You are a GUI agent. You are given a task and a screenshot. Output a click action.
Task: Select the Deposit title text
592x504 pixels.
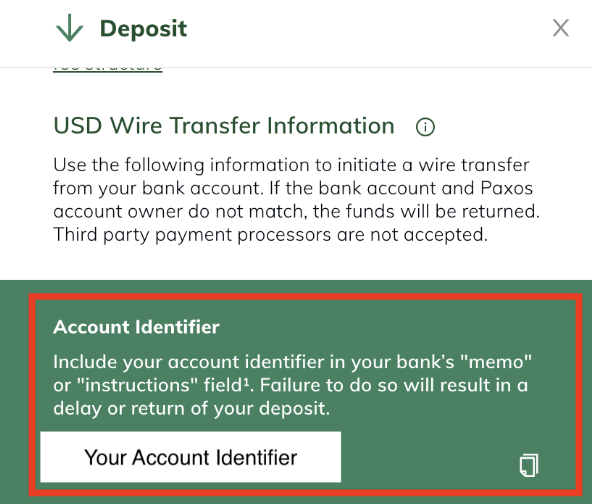coord(143,29)
